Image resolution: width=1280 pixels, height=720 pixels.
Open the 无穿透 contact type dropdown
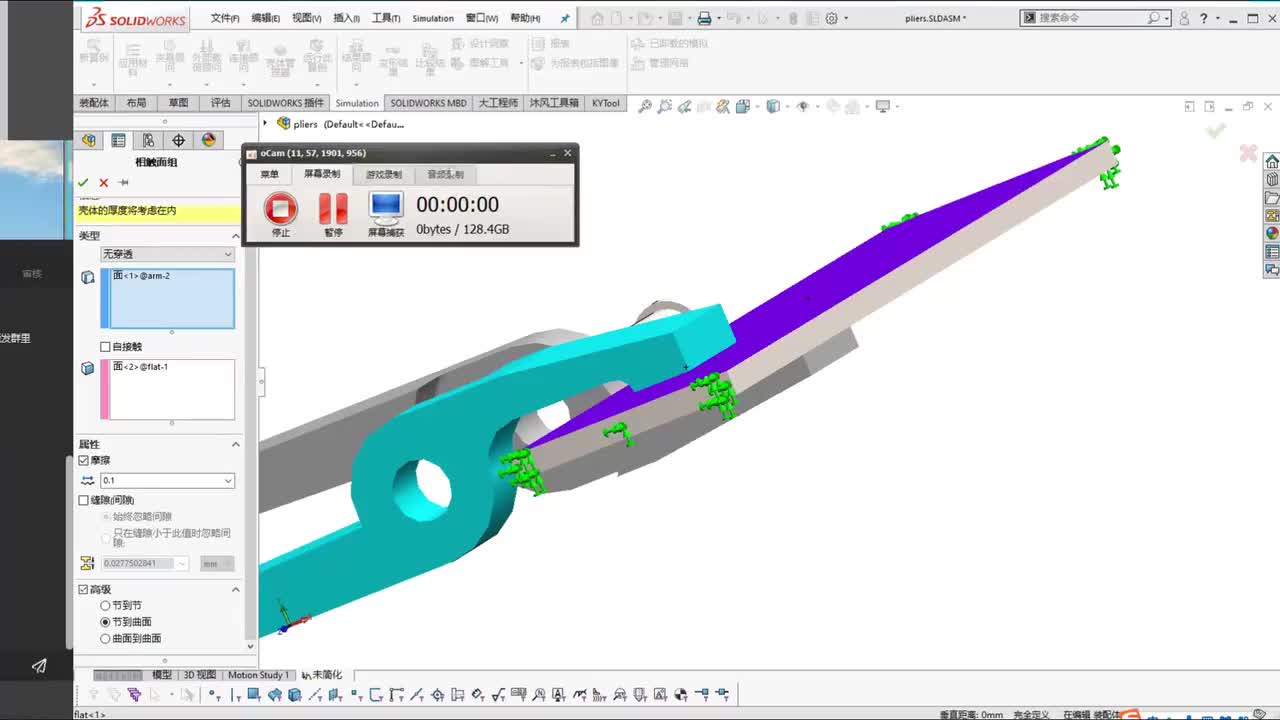[167, 254]
